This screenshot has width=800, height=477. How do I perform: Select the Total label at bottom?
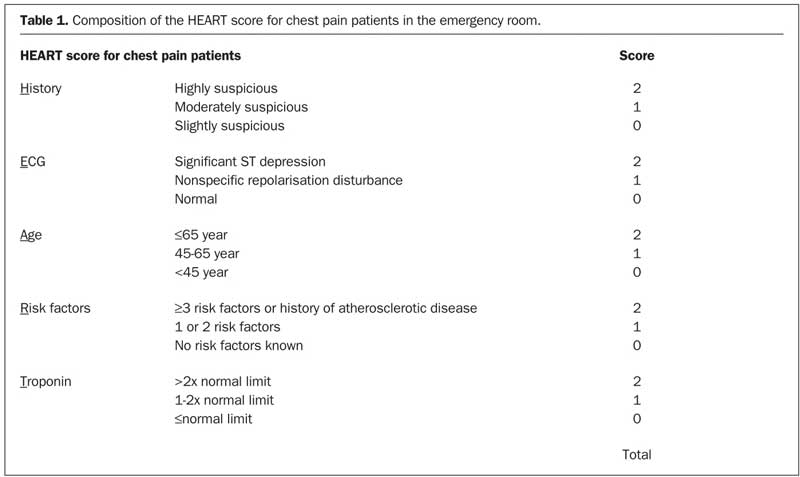(637, 455)
